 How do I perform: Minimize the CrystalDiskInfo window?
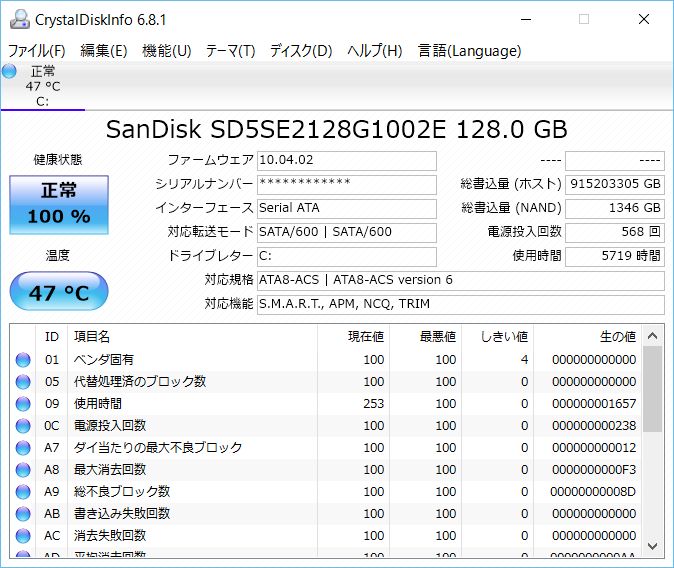(x=526, y=19)
